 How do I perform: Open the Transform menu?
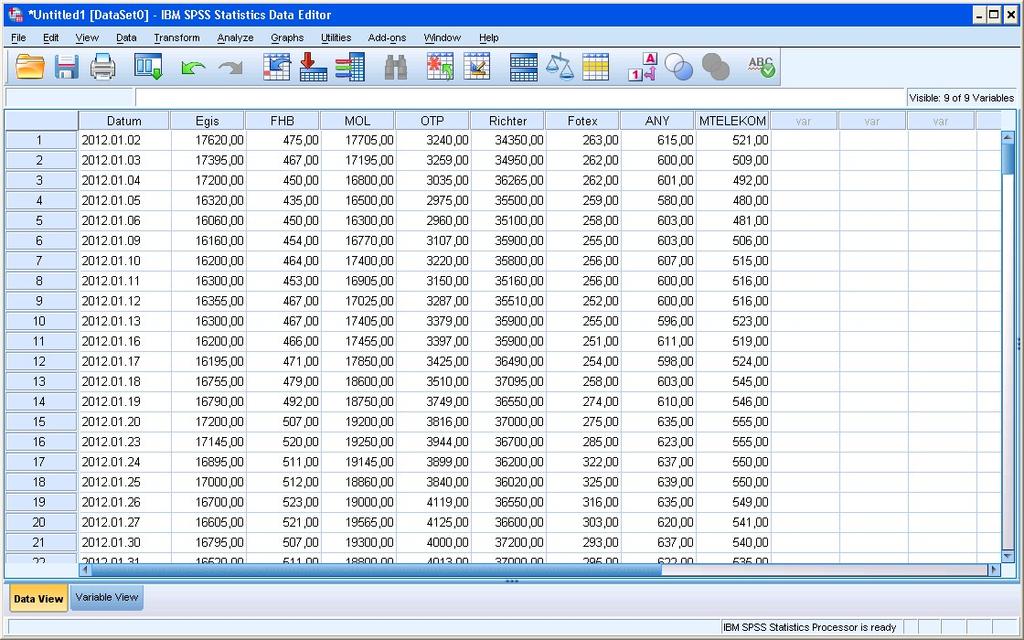[x=177, y=38]
